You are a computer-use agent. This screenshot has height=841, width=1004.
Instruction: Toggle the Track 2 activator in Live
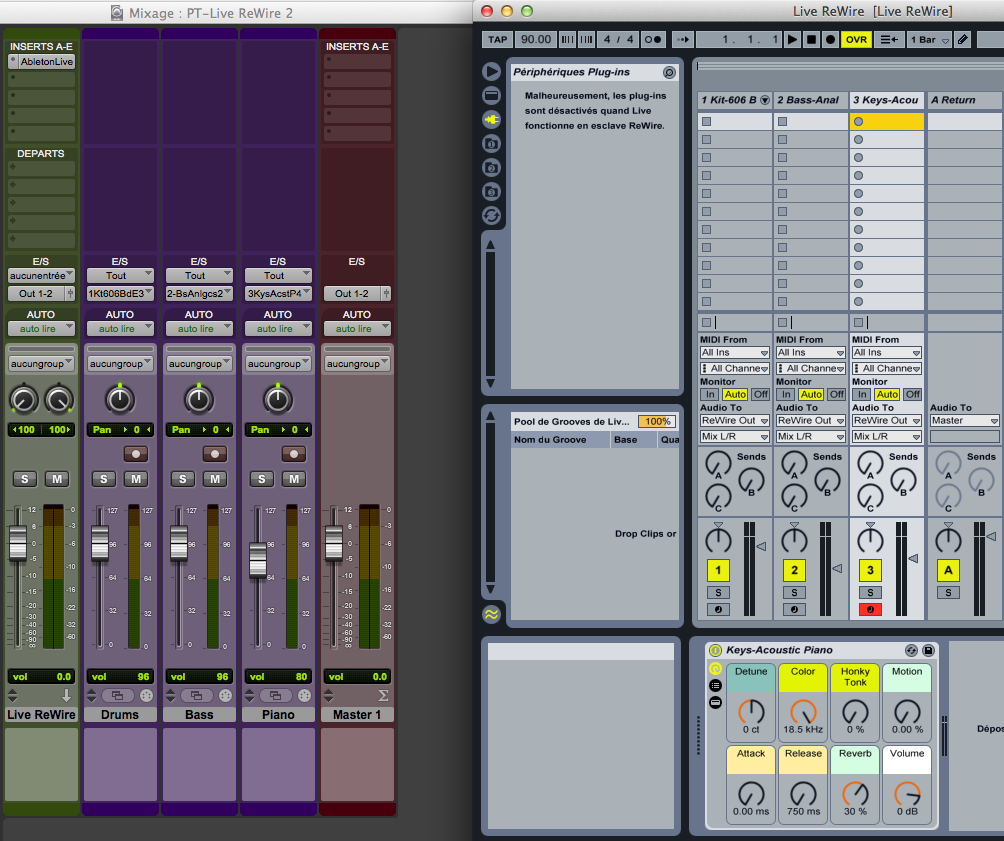(x=794, y=570)
